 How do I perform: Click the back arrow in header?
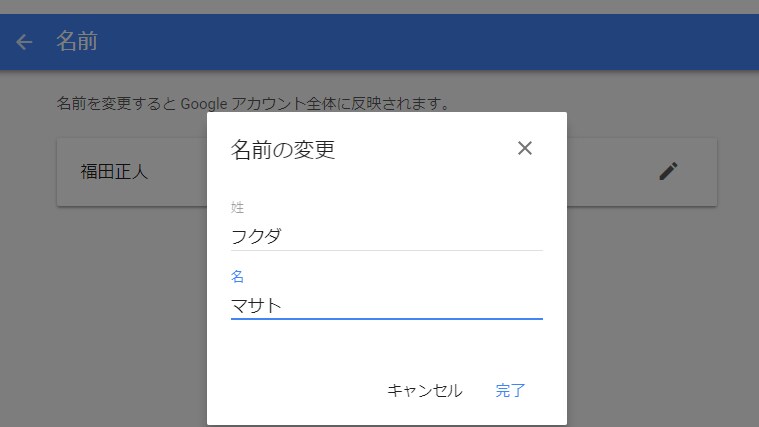pyautogui.click(x=24, y=42)
